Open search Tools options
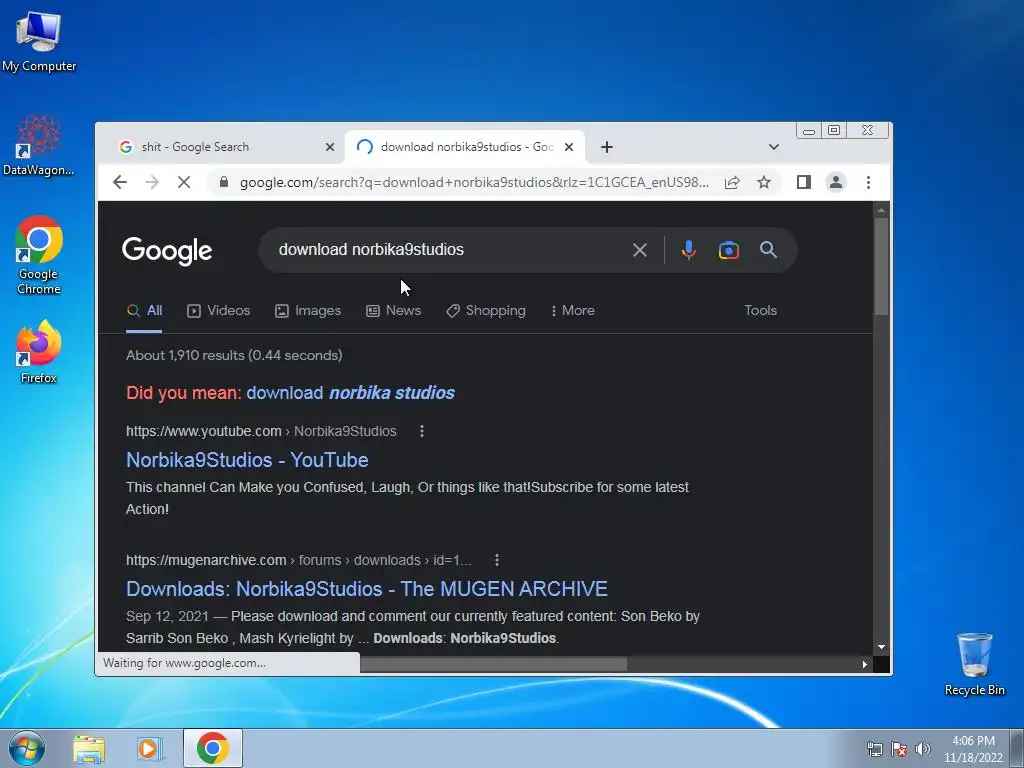This screenshot has height=768, width=1024. coord(761,311)
